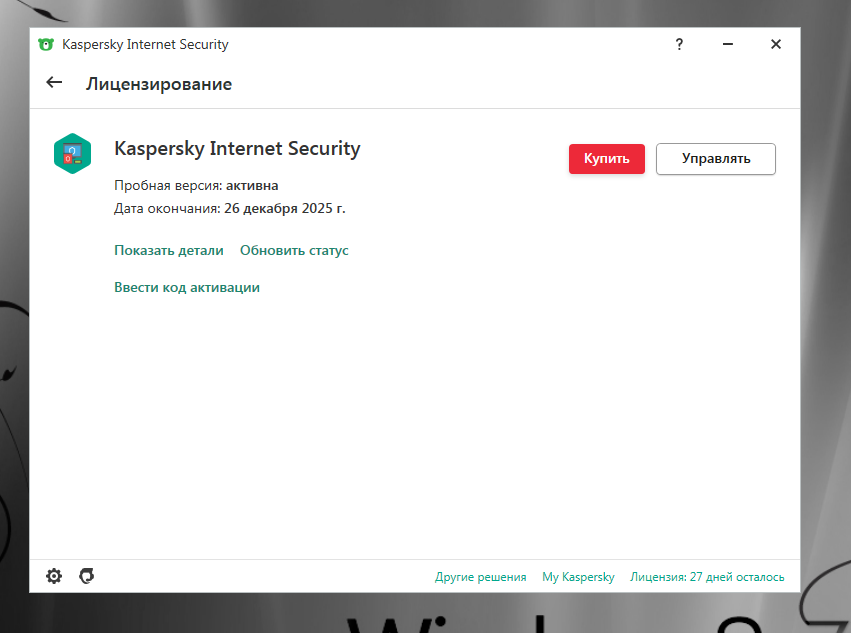
Task: Click the Дата окончания expiration date text
Action: click(x=229, y=208)
